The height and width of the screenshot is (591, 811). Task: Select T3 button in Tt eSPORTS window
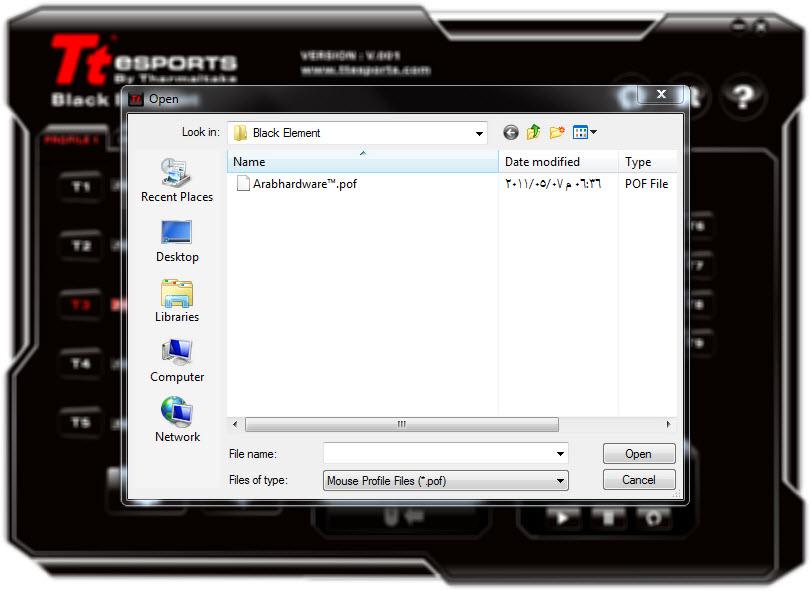80,305
